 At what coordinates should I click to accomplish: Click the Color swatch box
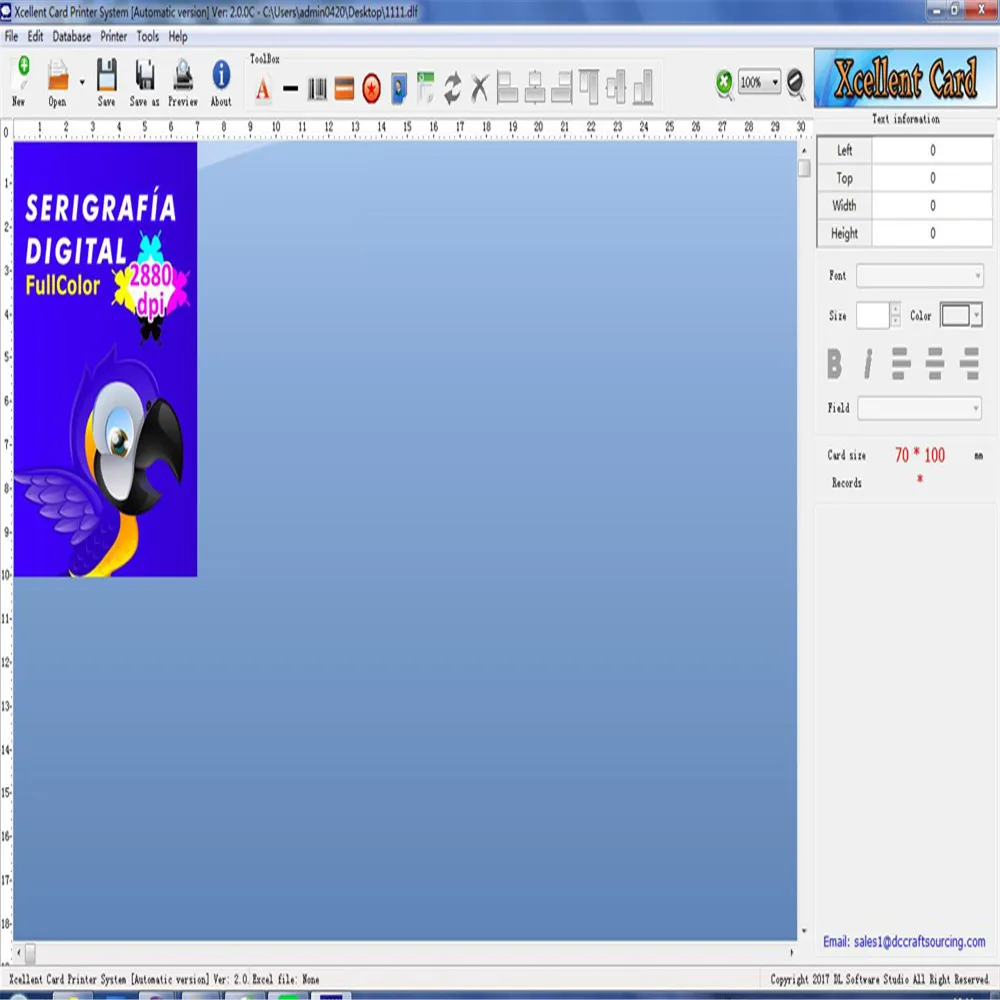tap(955, 315)
